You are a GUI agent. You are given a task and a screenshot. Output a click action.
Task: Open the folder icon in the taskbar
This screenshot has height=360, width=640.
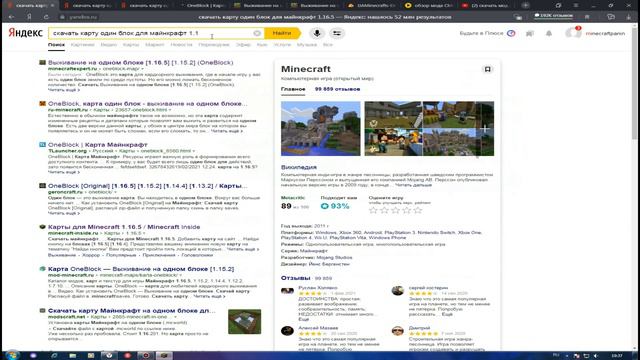[73, 356]
